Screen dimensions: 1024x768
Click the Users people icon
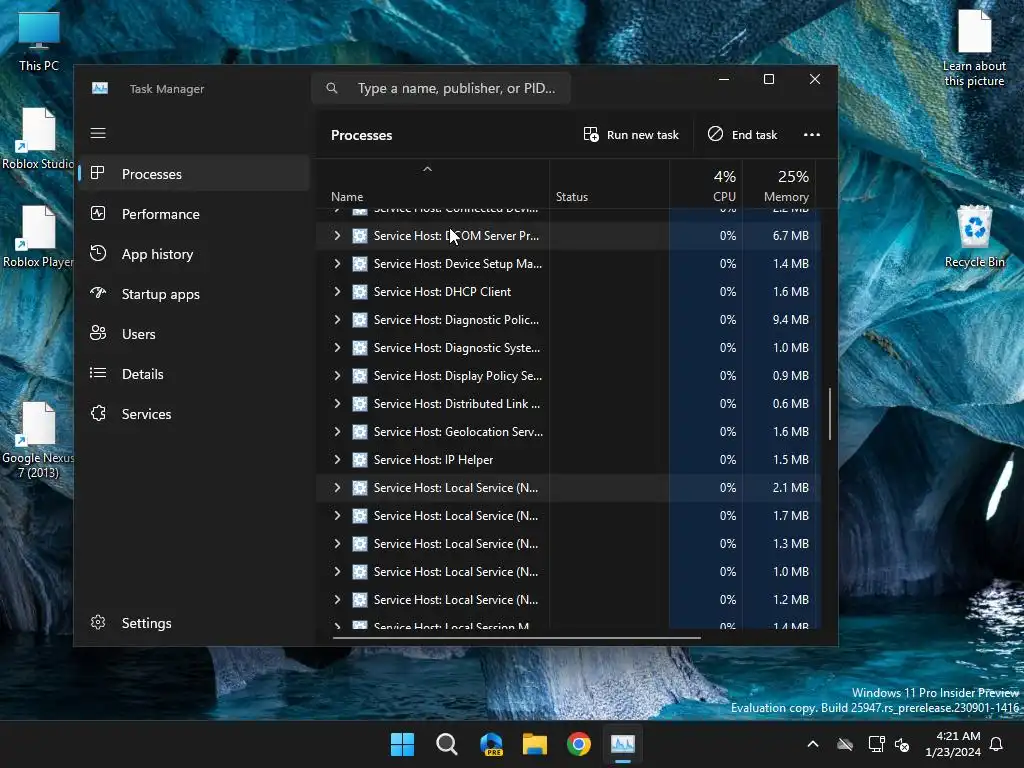pyautogui.click(x=98, y=333)
